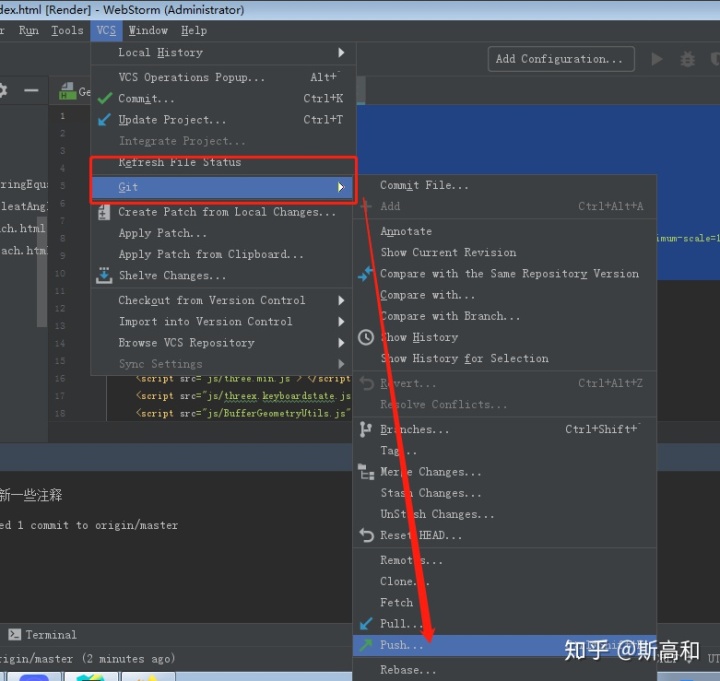Expand Checkout from Version Control submenu arrow
720x681 pixels.
[341, 300]
